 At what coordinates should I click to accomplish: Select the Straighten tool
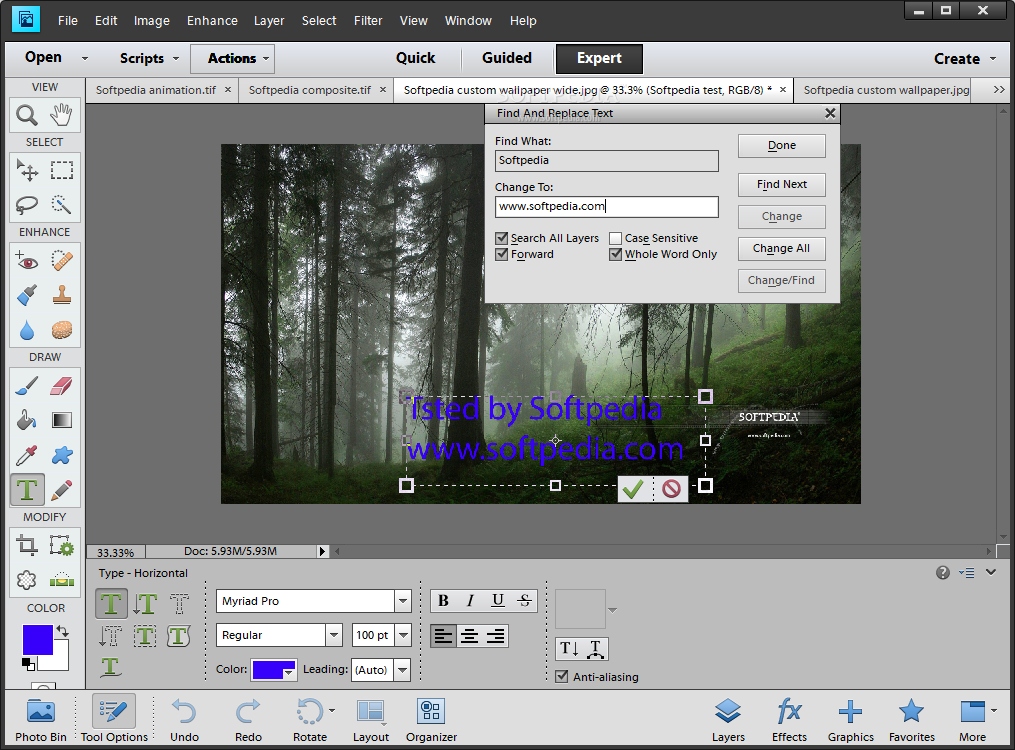[x=61, y=580]
